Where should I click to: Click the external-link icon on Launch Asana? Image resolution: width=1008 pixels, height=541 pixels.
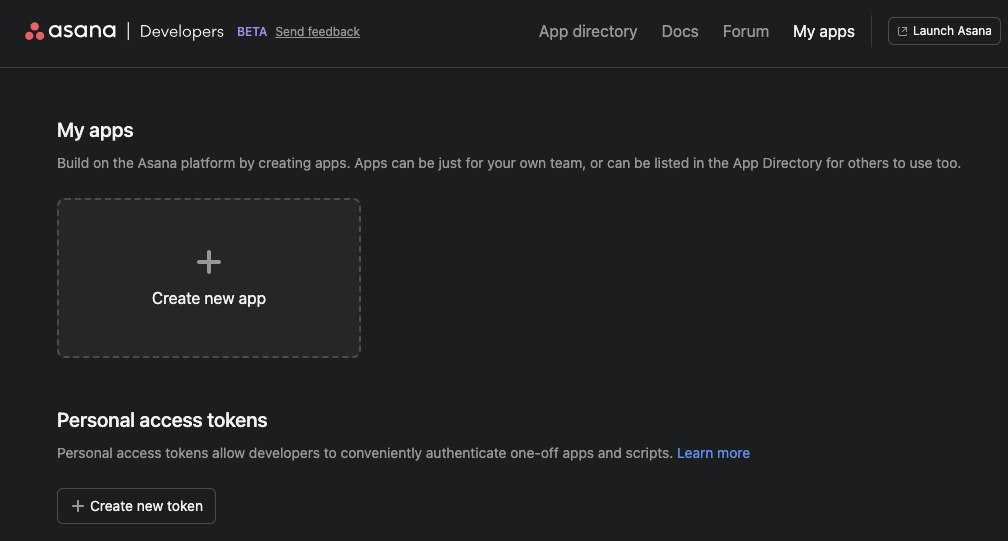[903, 32]
